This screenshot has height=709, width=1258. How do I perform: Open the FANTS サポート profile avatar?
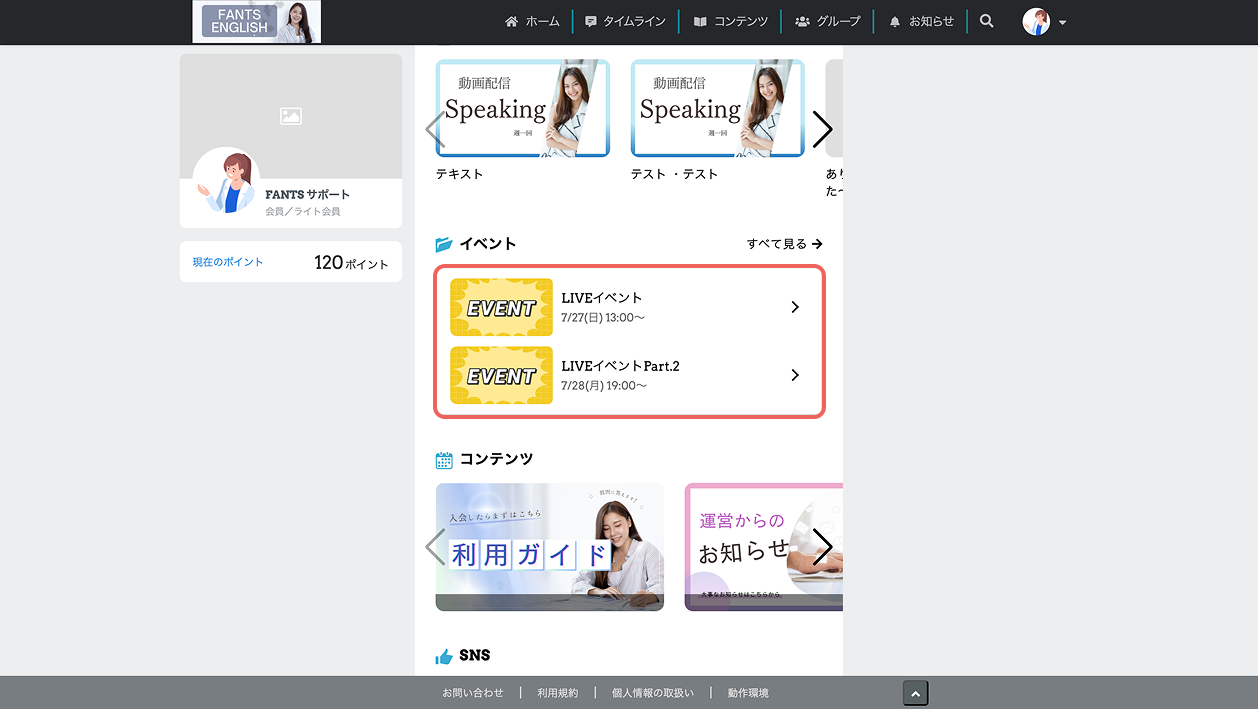[x=227, y=181]
